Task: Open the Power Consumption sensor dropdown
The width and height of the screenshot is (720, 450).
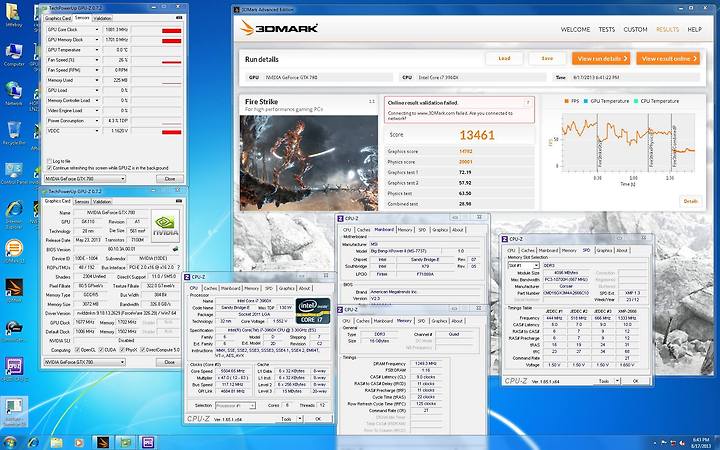Action: pyautogui.click(x=96, y=121)
